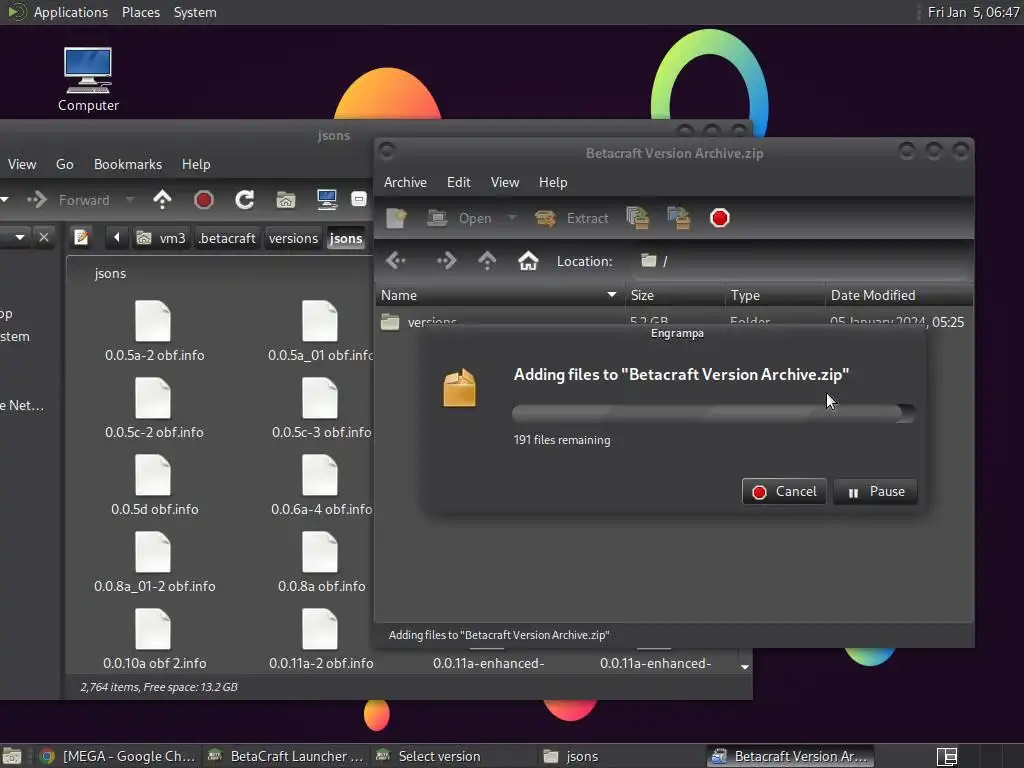Close the file manager side pane
This screenshot has height=768, width=1024.
click(x=44, y=237)
